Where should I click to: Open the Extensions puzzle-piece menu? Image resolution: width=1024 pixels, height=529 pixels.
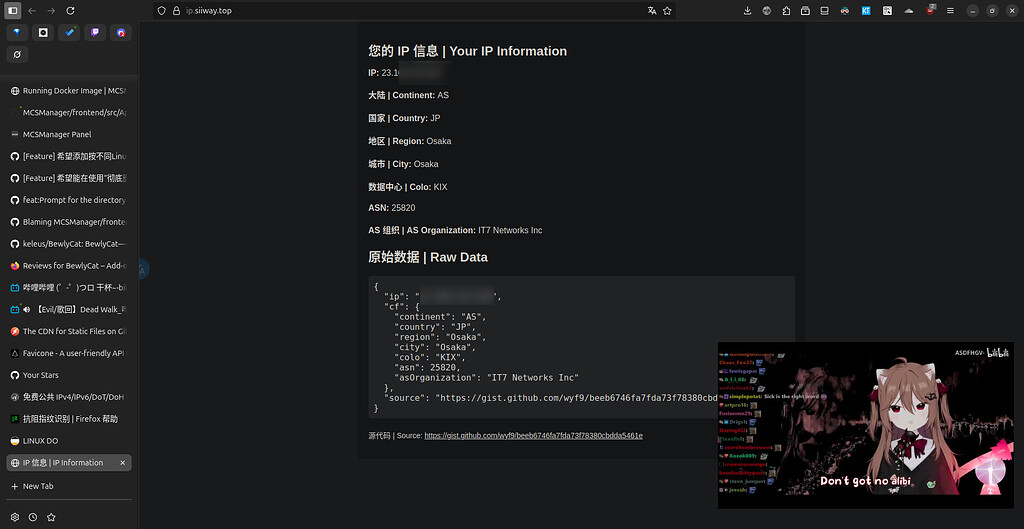(786, 10)
